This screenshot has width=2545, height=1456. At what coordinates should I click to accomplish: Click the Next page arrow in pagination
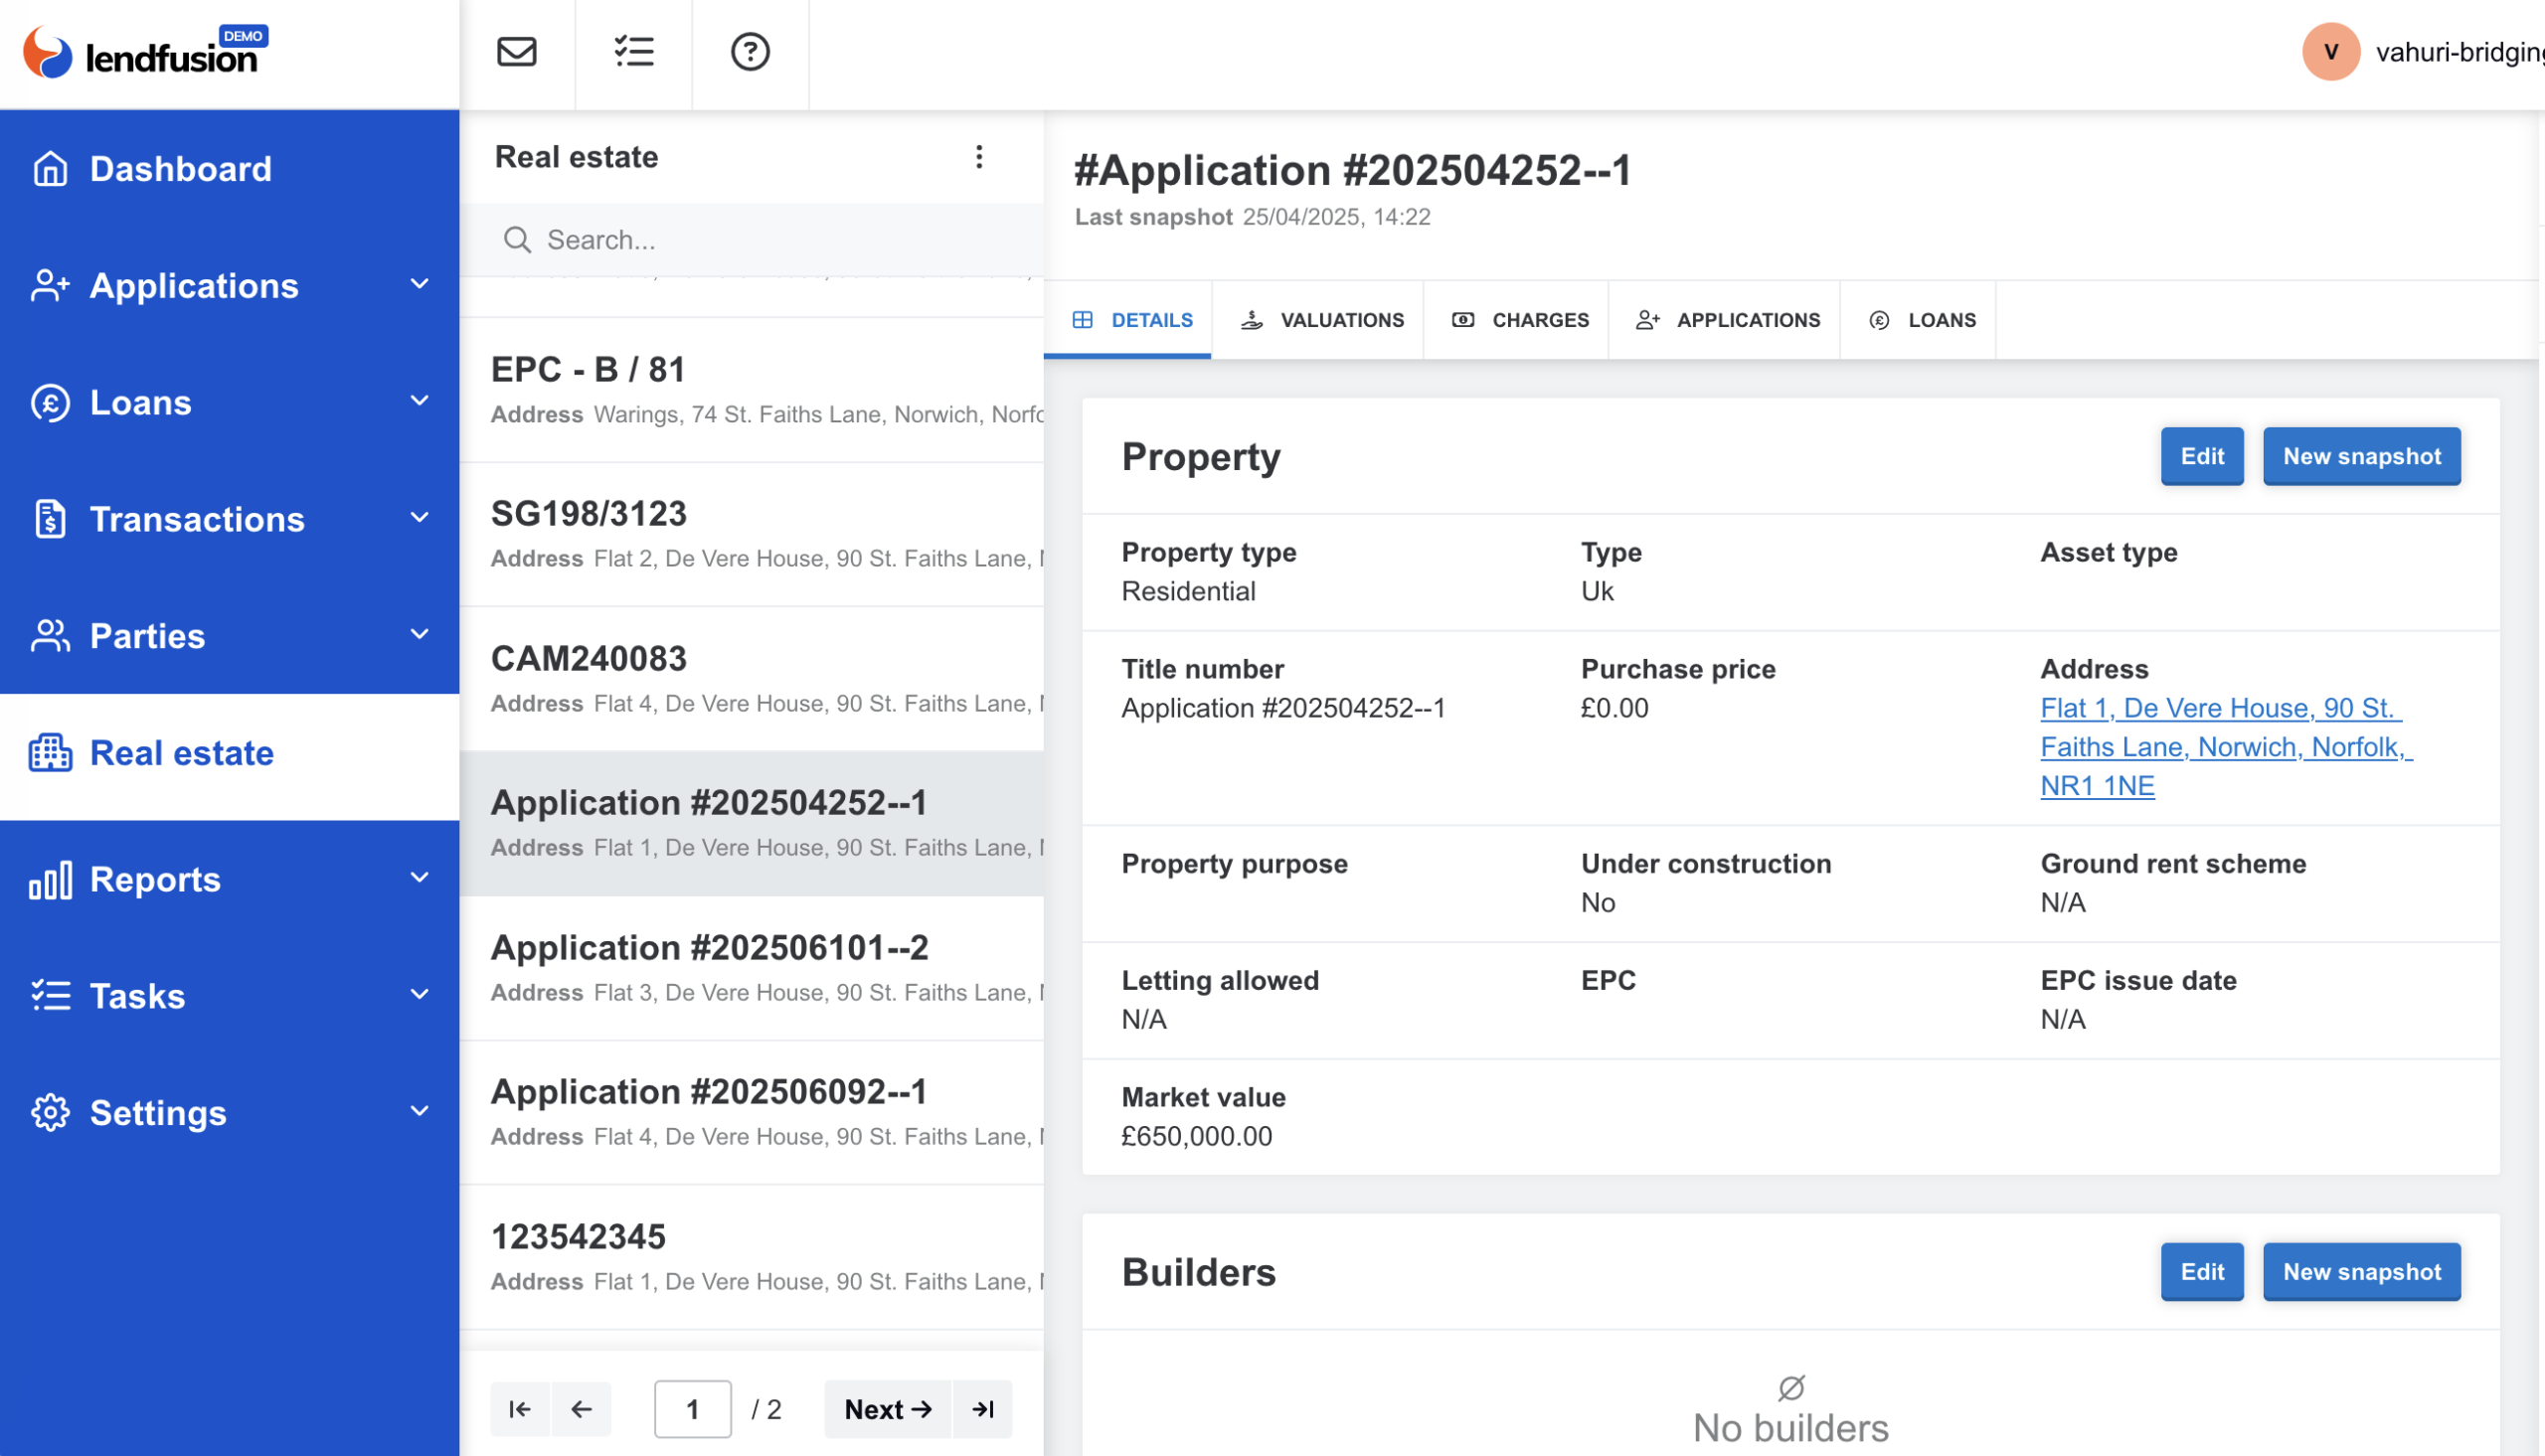coord(887,1409)
